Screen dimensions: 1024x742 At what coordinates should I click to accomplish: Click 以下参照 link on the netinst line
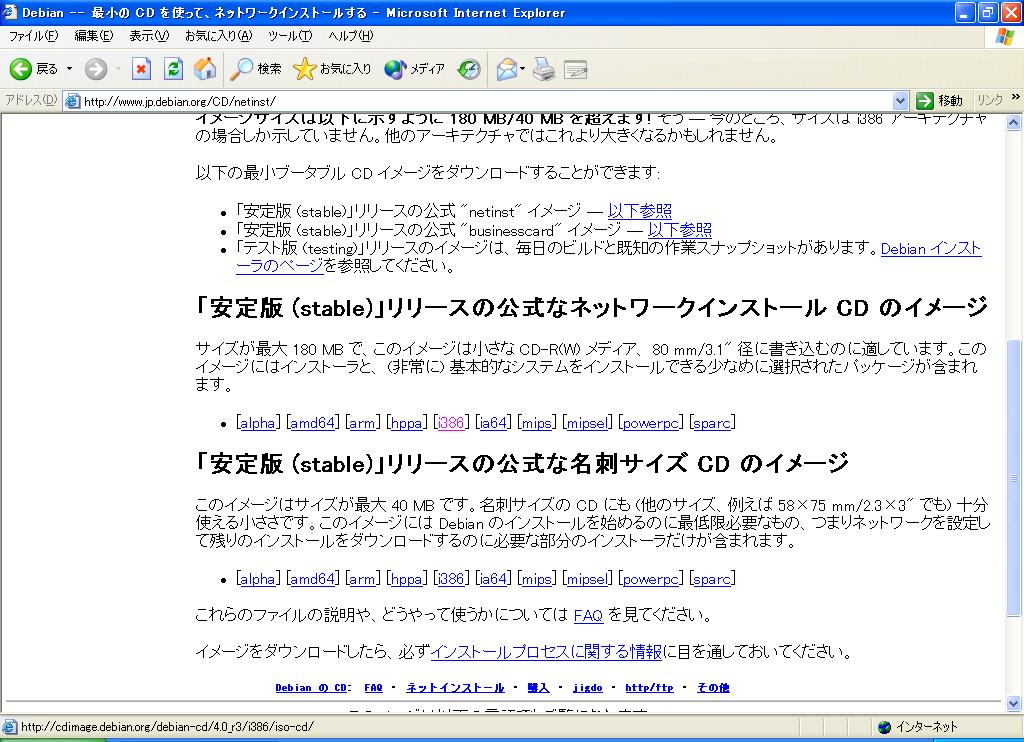click(640, 211)
